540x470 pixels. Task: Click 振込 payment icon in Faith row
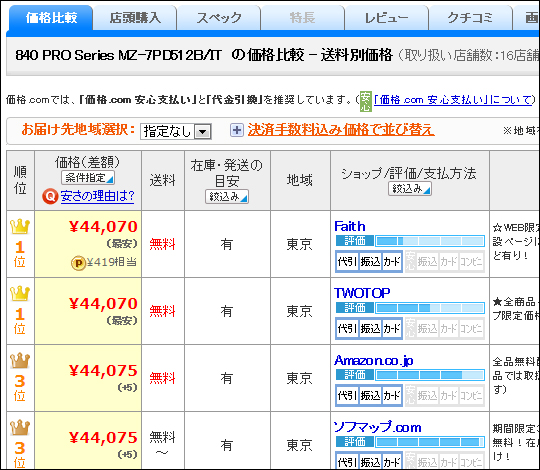370,262
